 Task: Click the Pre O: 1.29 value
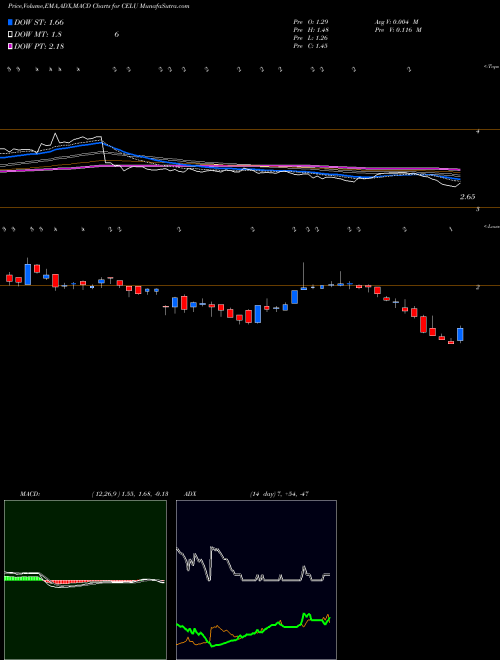[311, 21]
